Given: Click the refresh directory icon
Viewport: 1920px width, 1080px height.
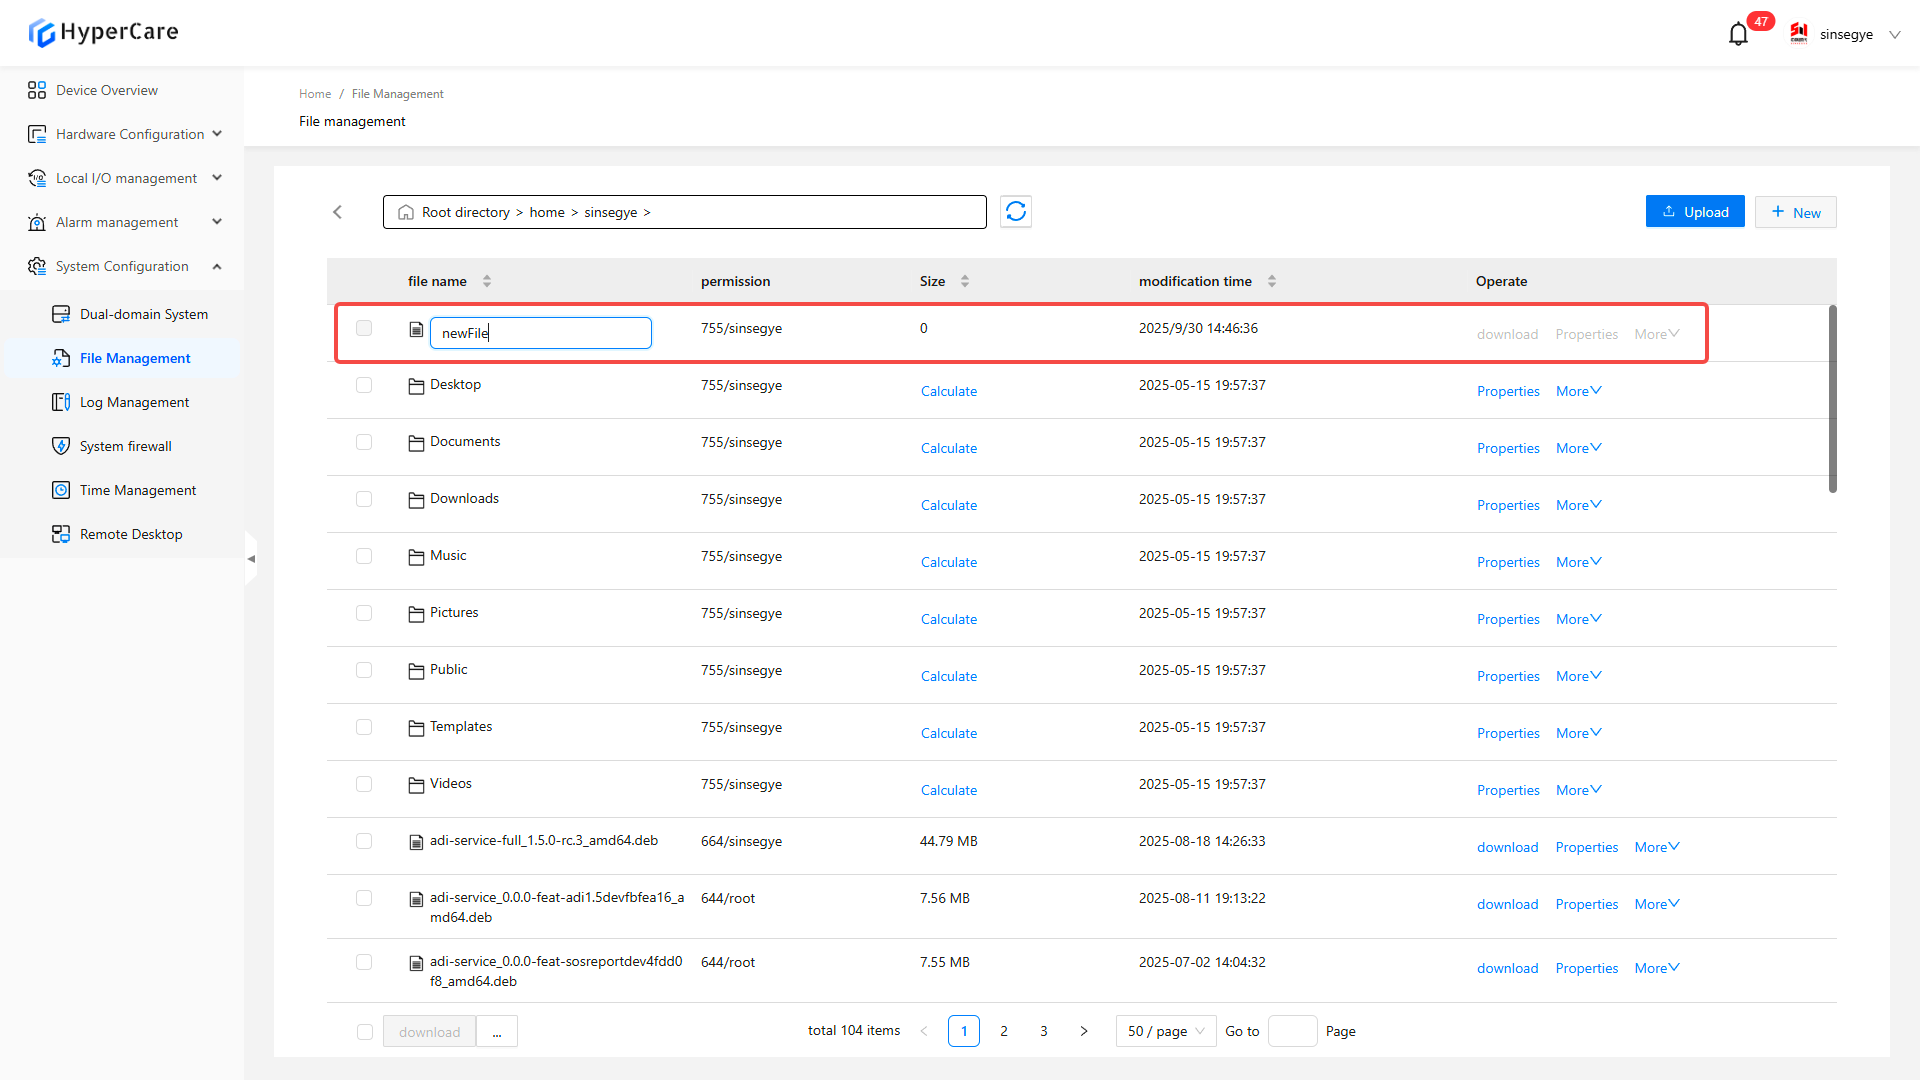Looking at the screenshot, I should point(1015,211).
